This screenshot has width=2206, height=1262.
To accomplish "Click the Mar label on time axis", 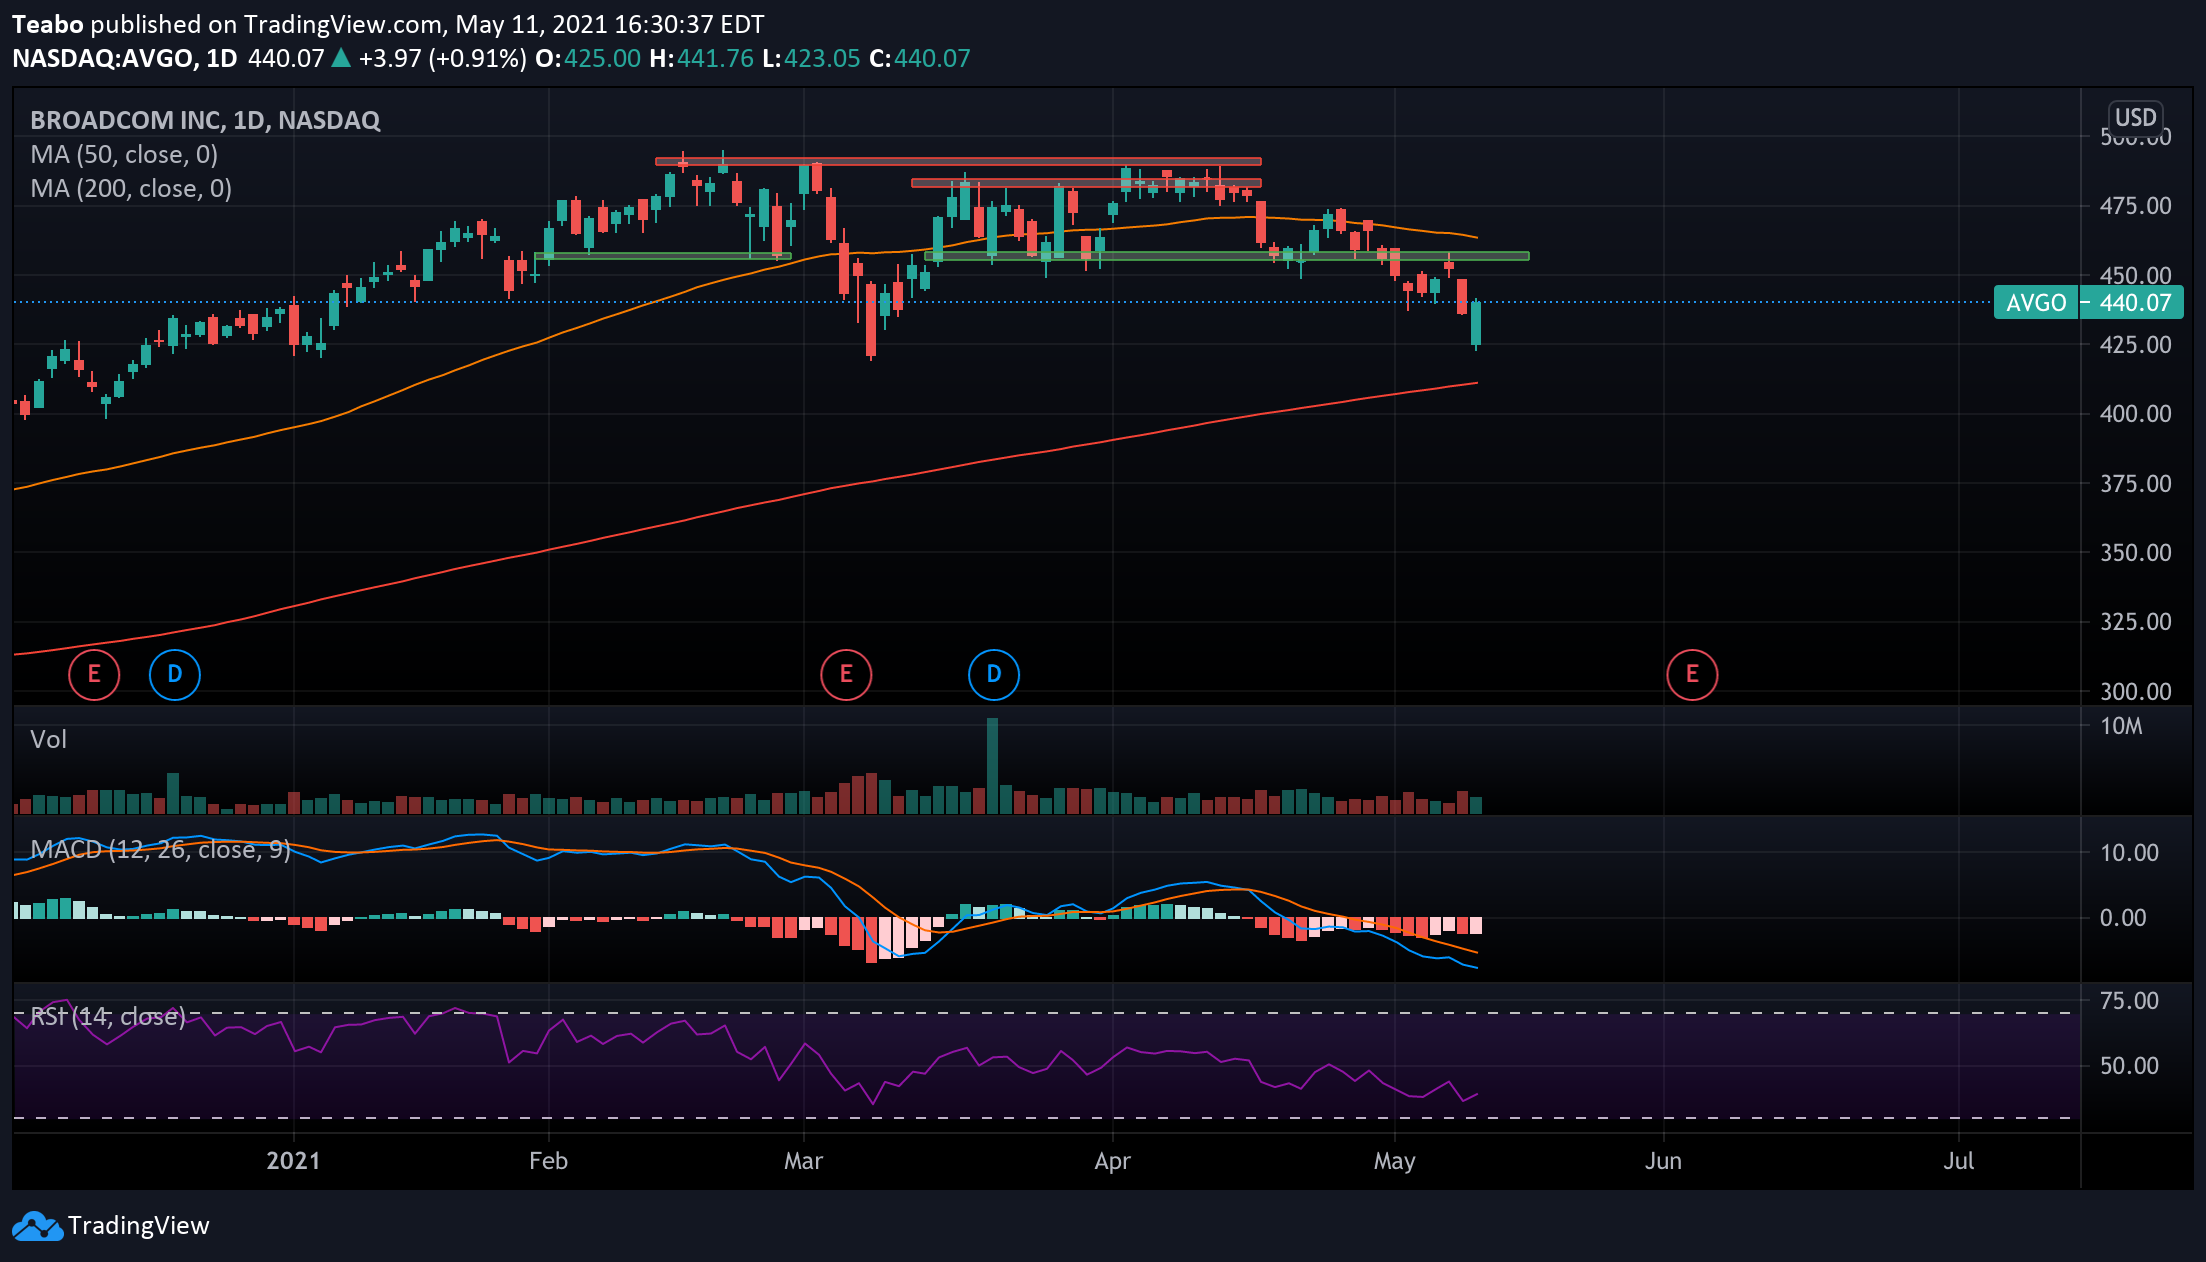I will click(x=803, y=1161).
